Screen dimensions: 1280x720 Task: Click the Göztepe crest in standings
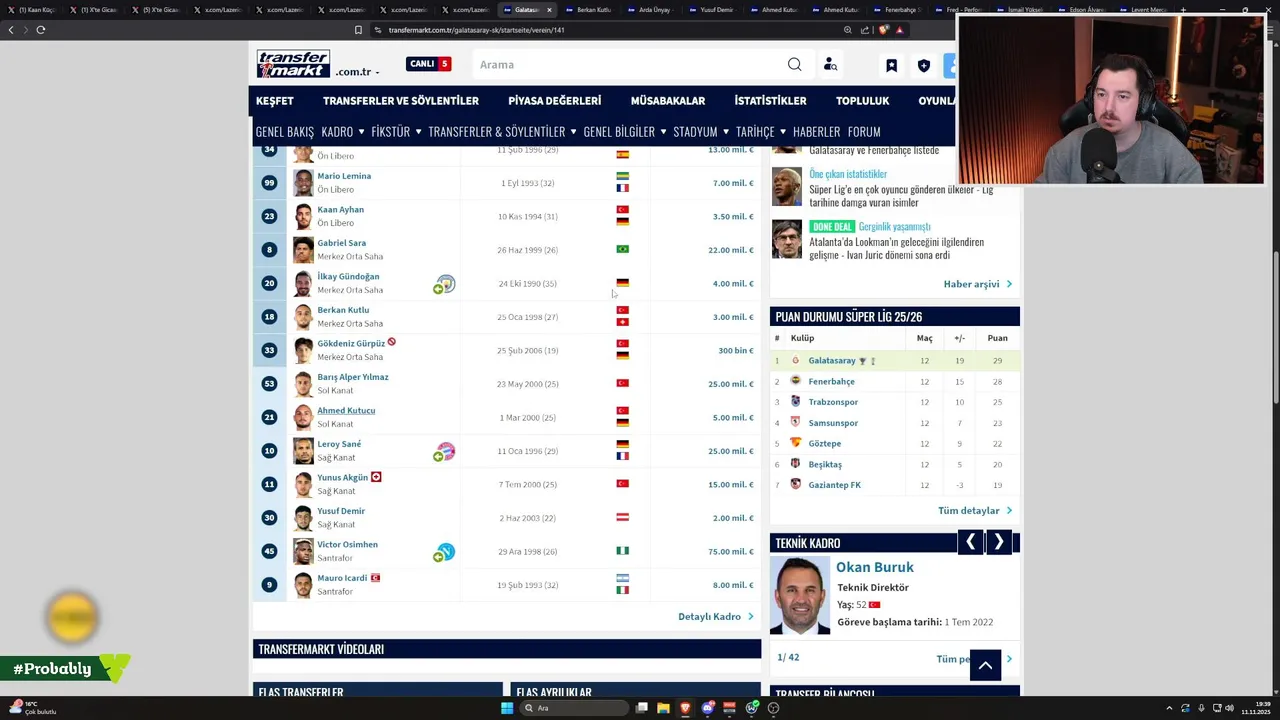(796, 443)
